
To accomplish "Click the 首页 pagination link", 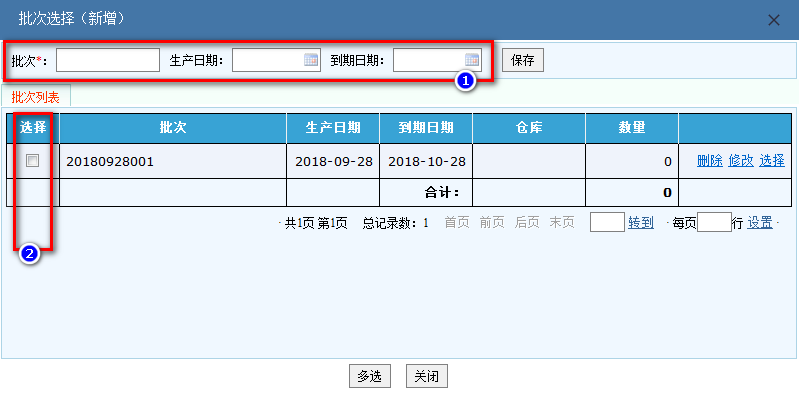I will [x=457, y=223].
